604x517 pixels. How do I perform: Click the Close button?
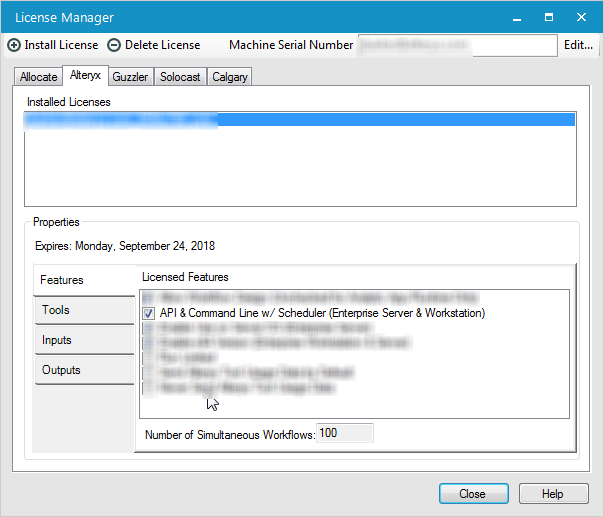coord(473,494)
